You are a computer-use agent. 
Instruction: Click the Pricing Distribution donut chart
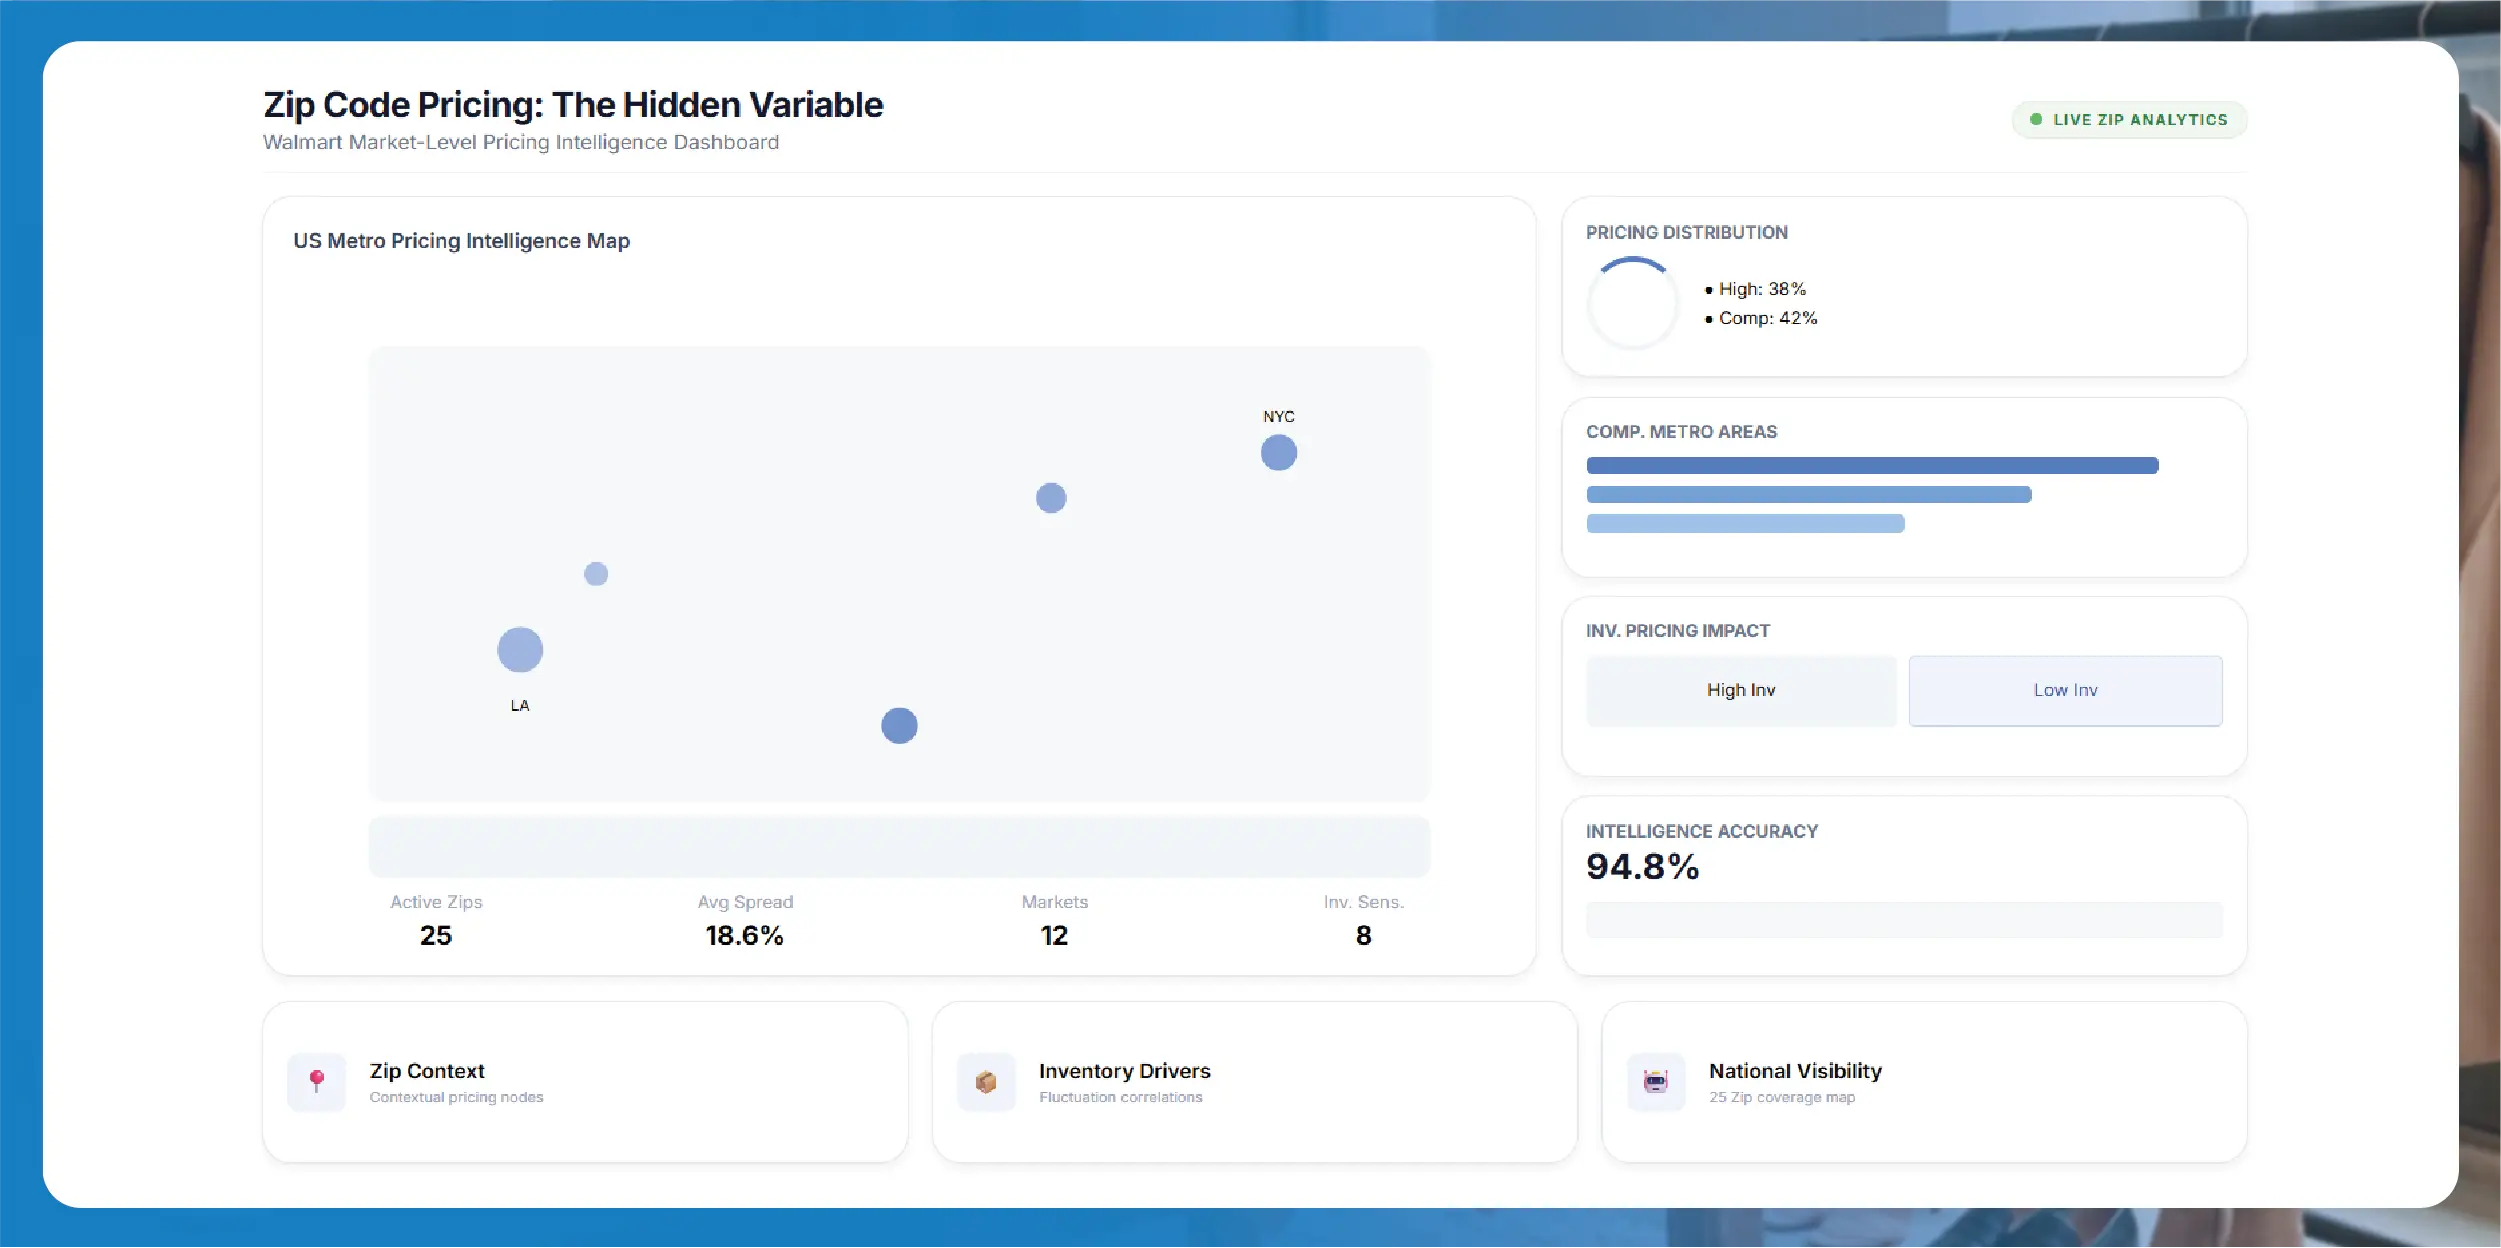pyautogui.click(x=1633, y=303)
